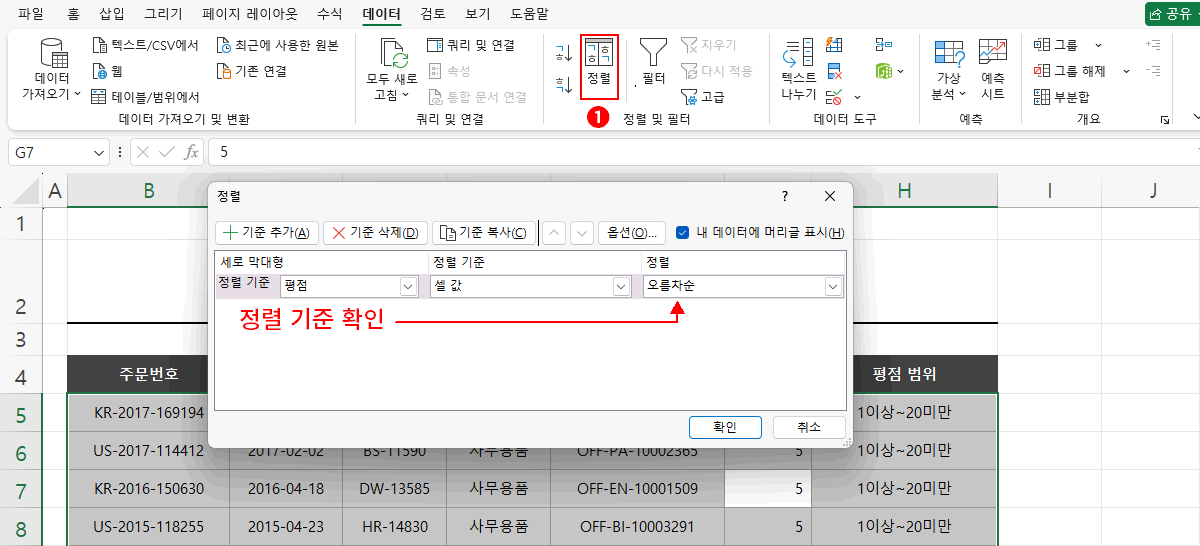Click 옵션(O)... button
The width and height of the screenshot is (1200, 546).
pos(632,232)
